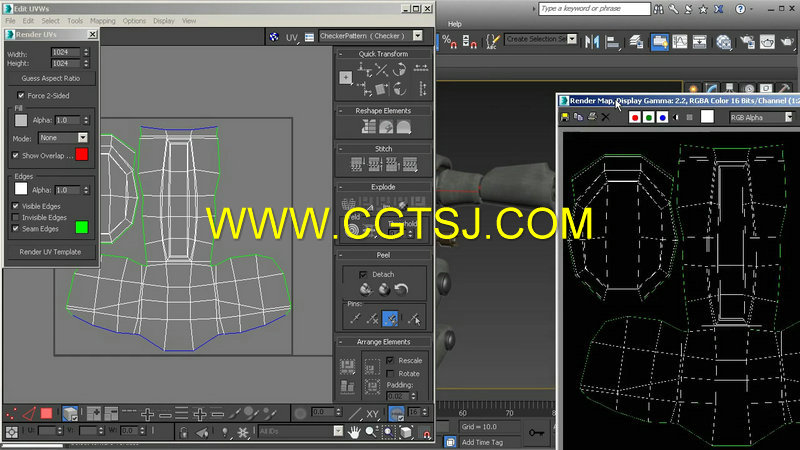Toggle Seam Edges checkbox
This screenshot has width=800, height=450.
pyautogui.click(x=15, y=229)
